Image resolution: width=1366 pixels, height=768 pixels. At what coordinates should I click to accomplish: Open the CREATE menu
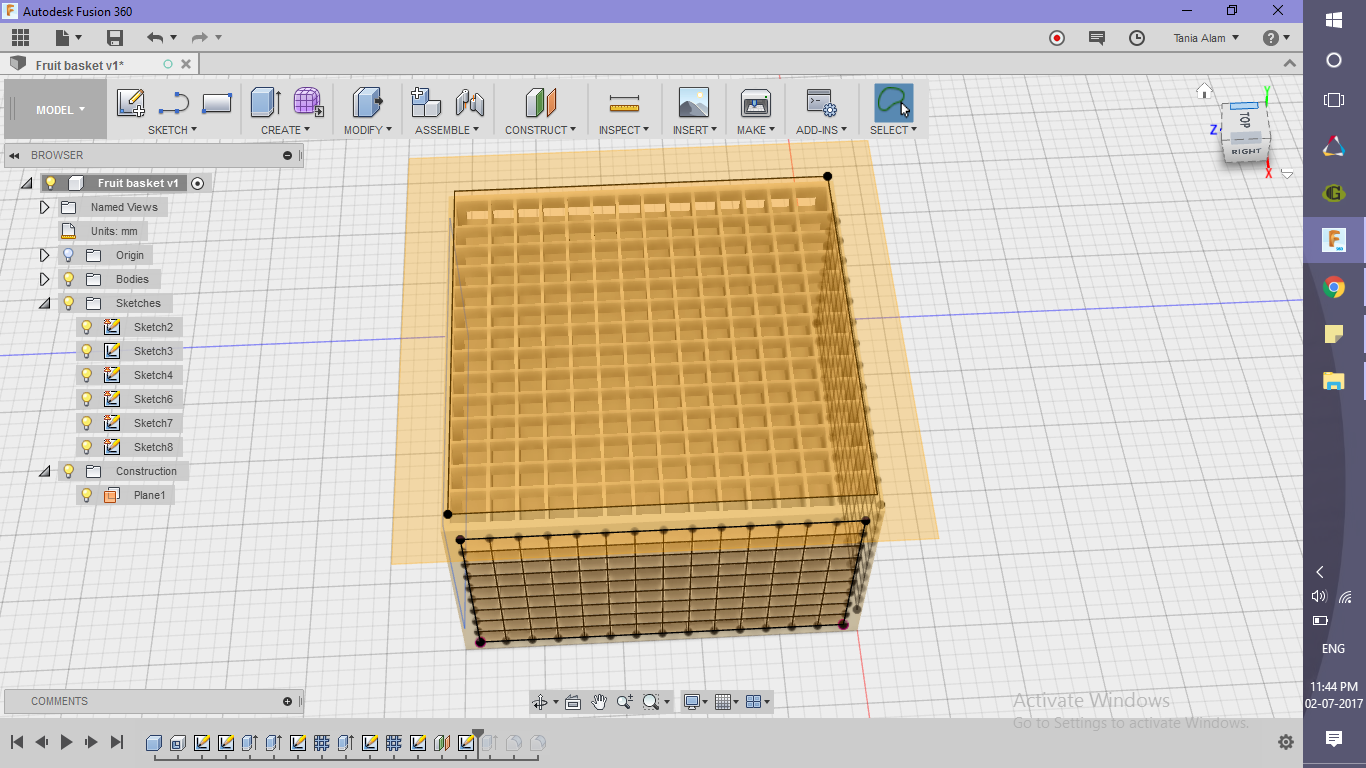tap(286, 130)
